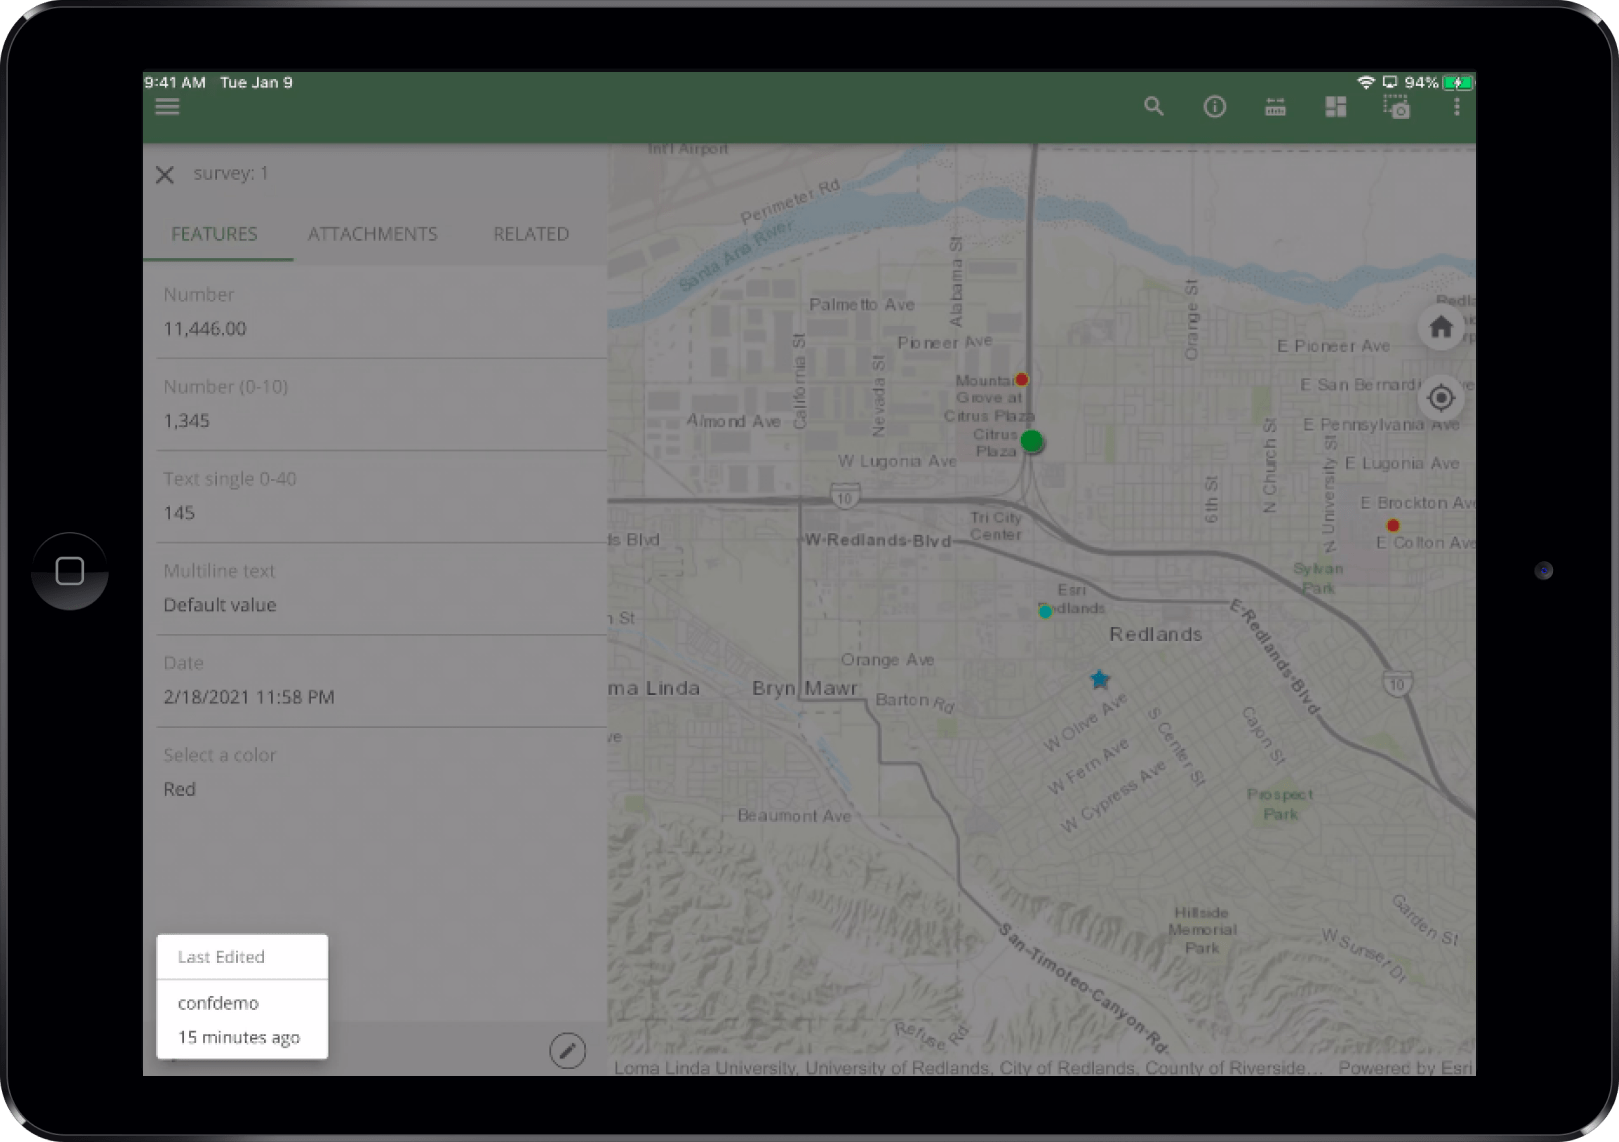
Task: Click the Text single value 145
Action: [x=179, y=513]
